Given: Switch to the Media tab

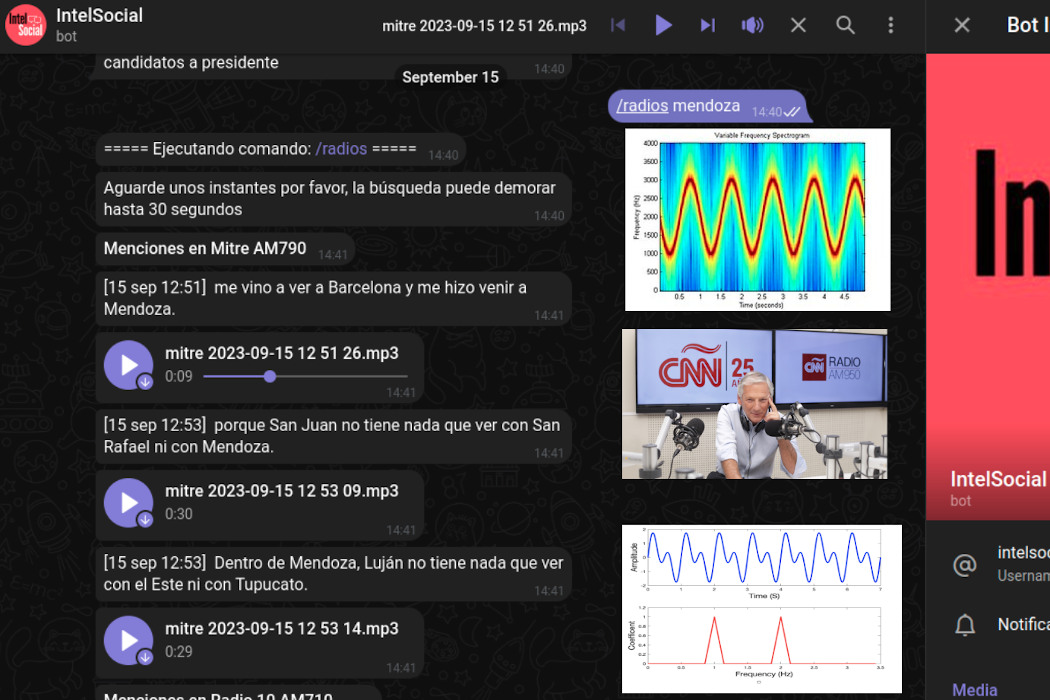Looking at the screenshot, I should 974,689.
